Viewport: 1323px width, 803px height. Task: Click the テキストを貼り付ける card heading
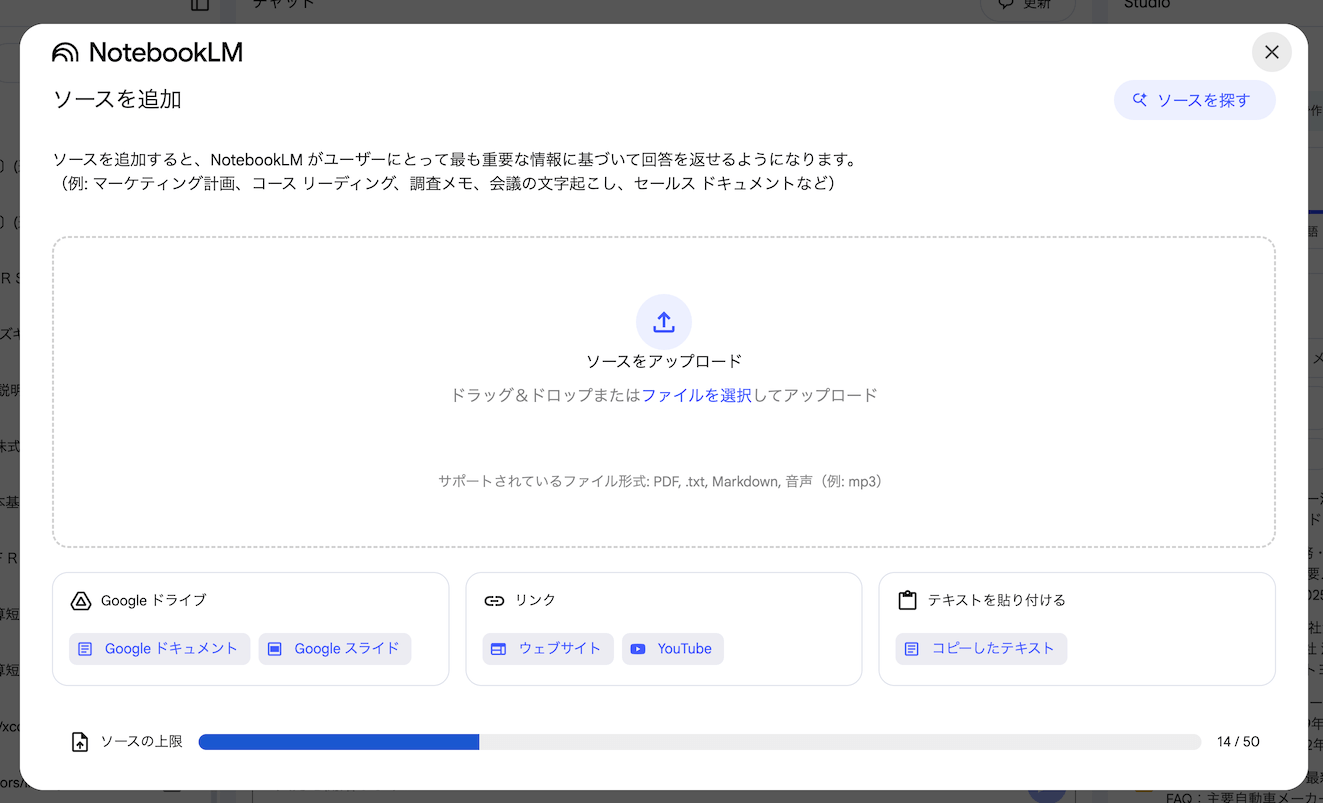(x=997, y=601)
